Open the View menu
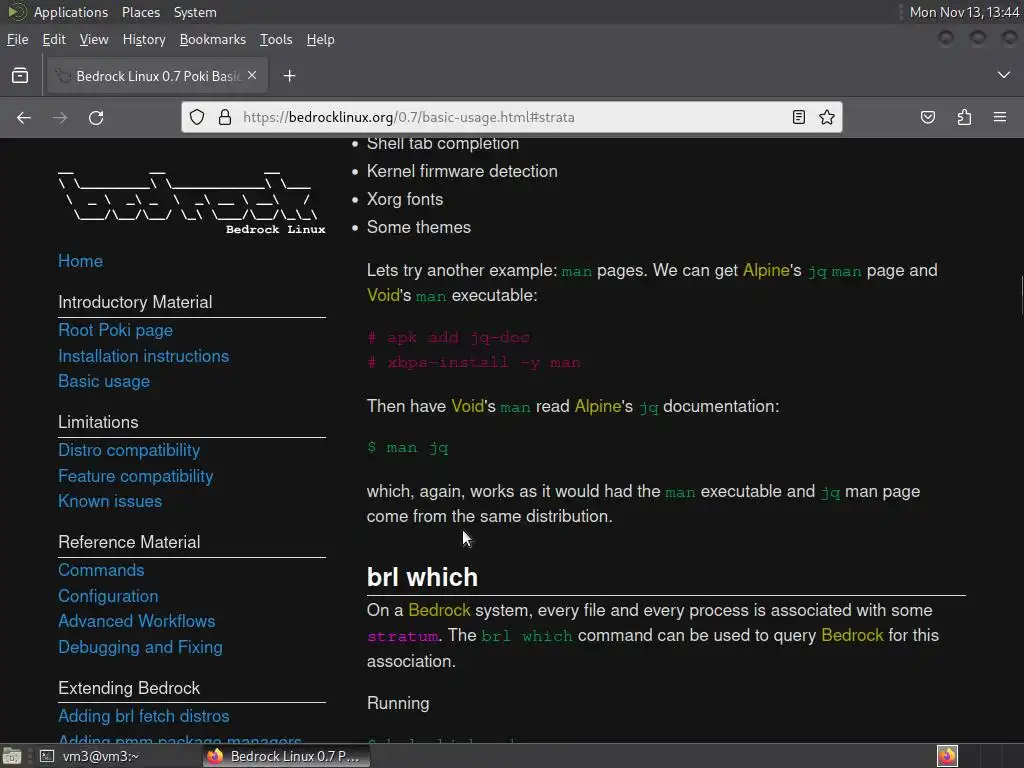1024x768 pixels. 94,39
